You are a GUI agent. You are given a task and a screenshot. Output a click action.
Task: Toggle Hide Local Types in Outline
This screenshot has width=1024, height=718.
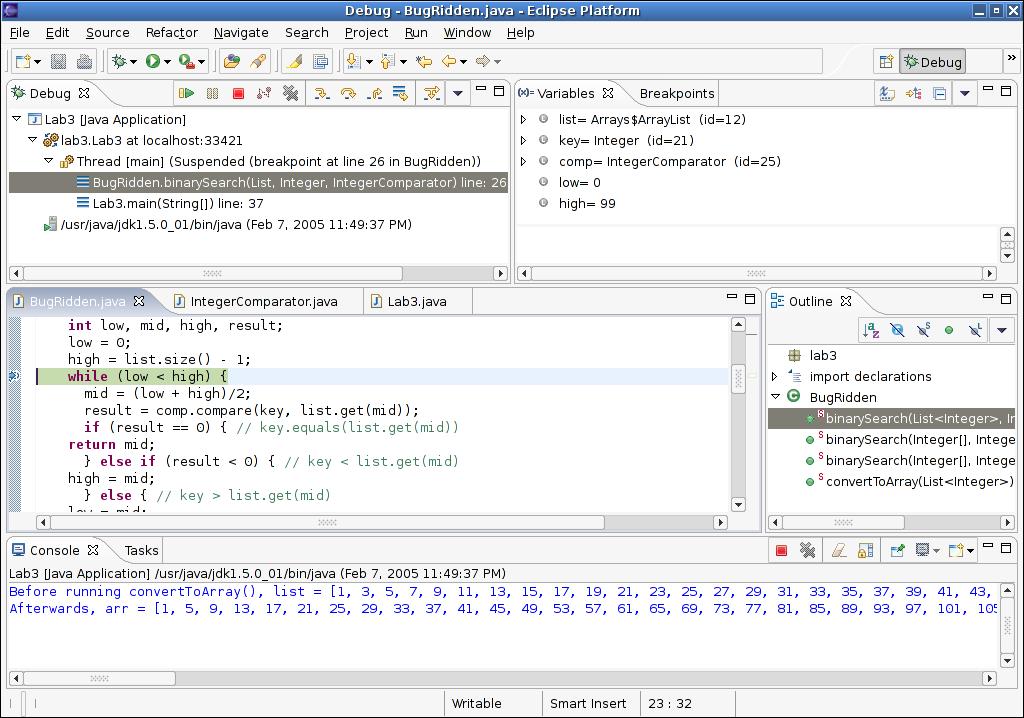click(x=975, y=331)
